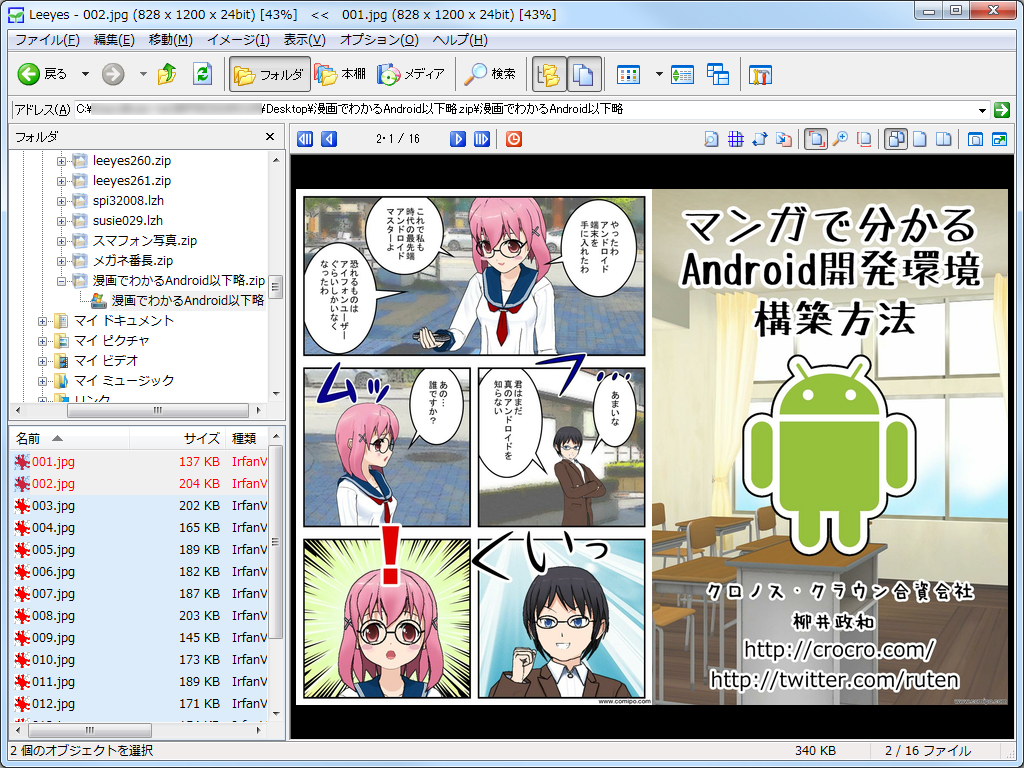Click the resize image icon

click(784, 139)
